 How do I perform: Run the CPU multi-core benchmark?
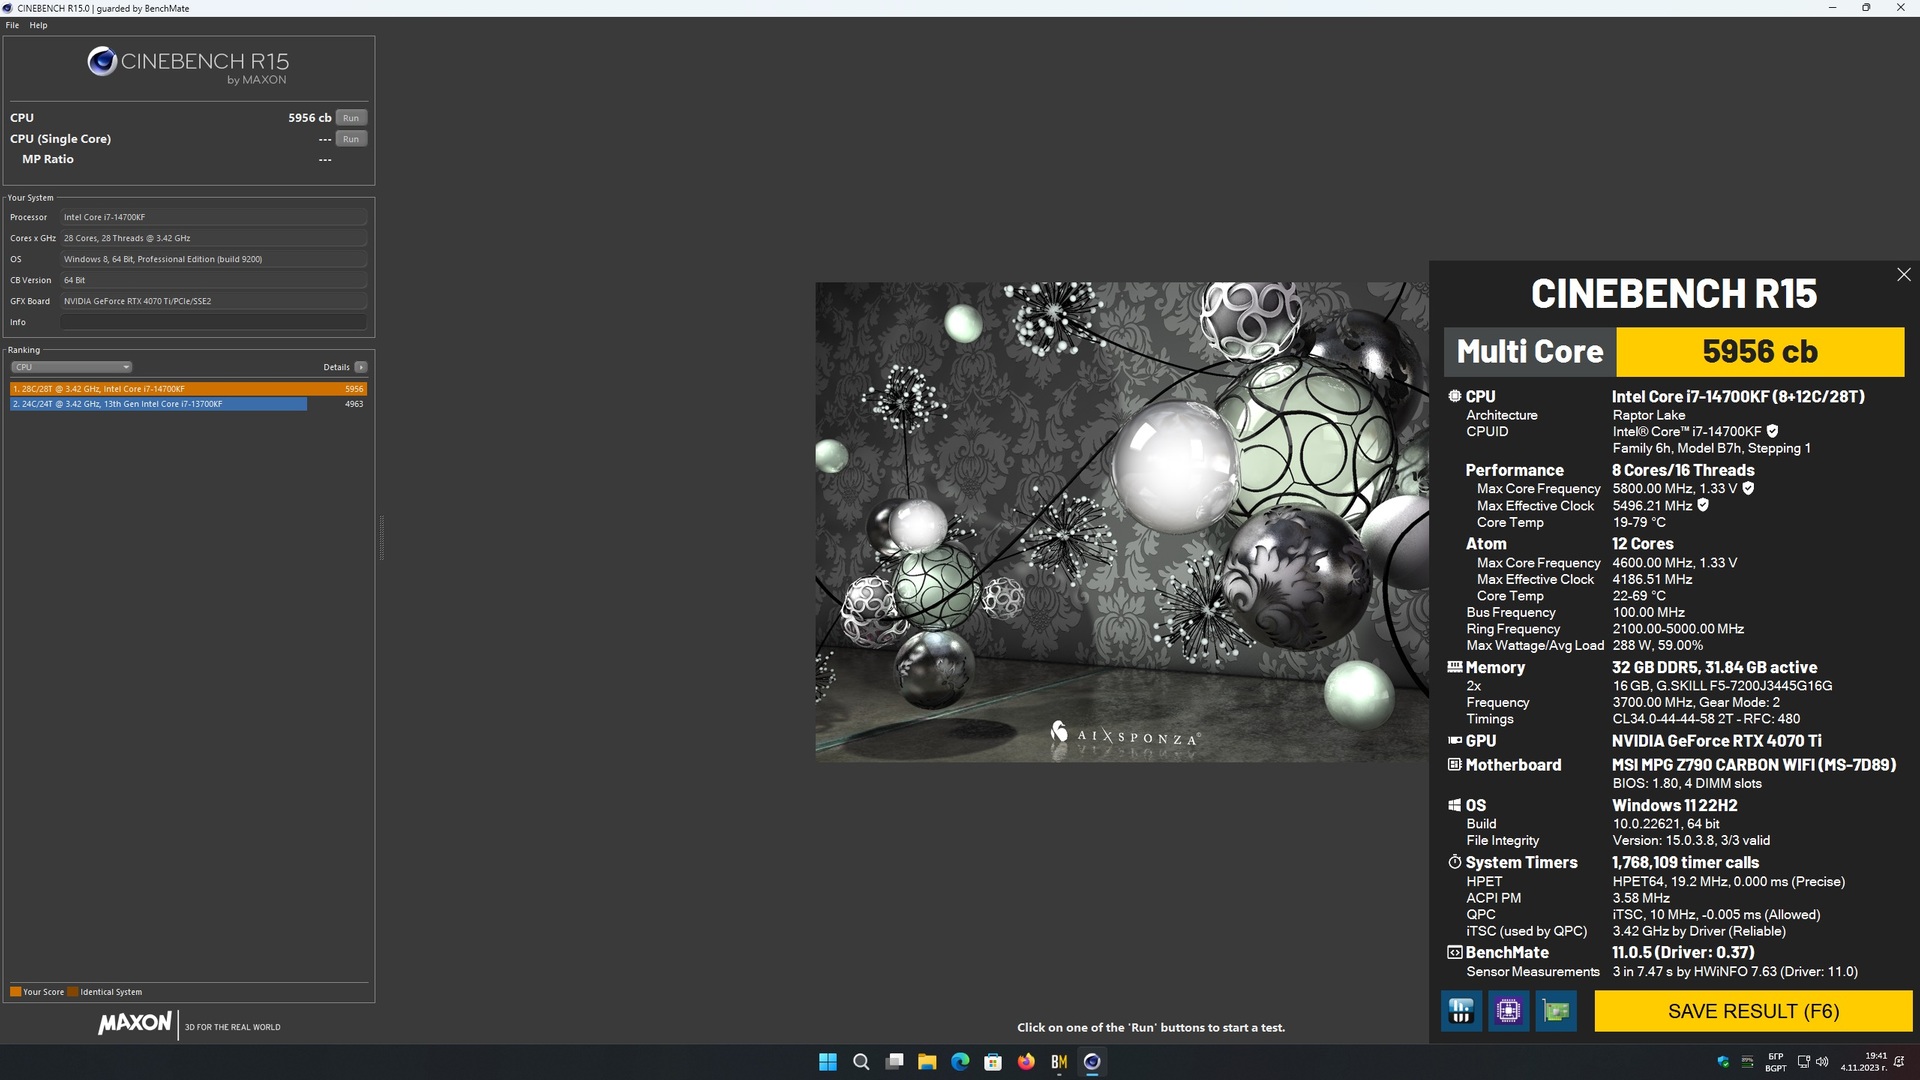(x=351, y=118)
